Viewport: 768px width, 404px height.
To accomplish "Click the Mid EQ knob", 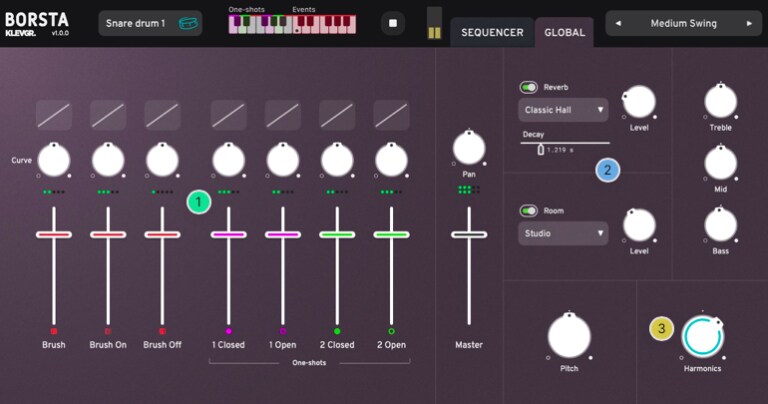I will click(x=720, y=163).
